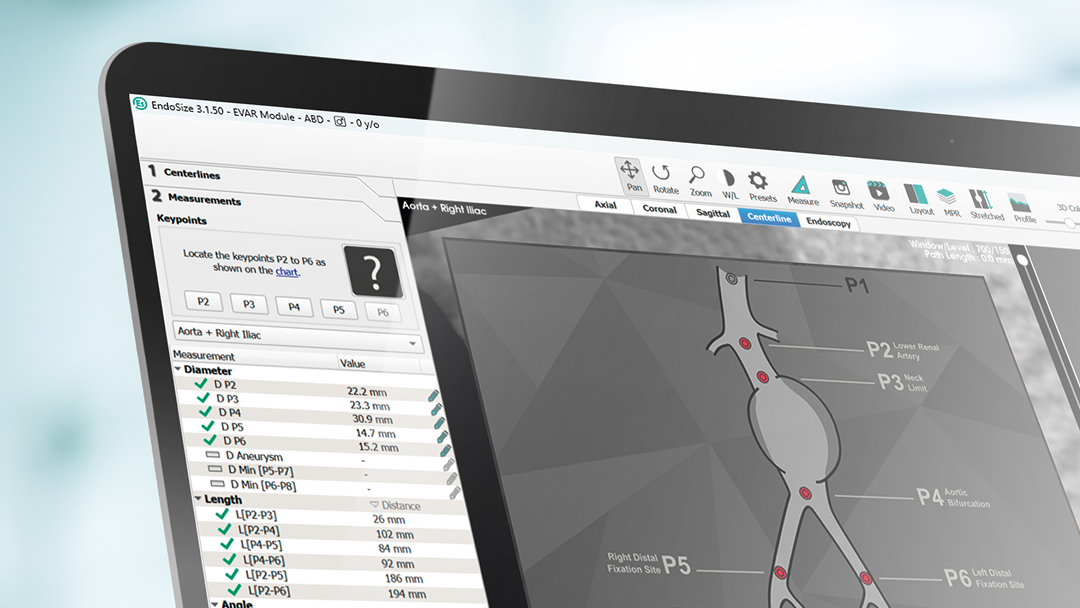Switch to the Endoscopy tab
1080x608 pixels.
tap(828, 222)
